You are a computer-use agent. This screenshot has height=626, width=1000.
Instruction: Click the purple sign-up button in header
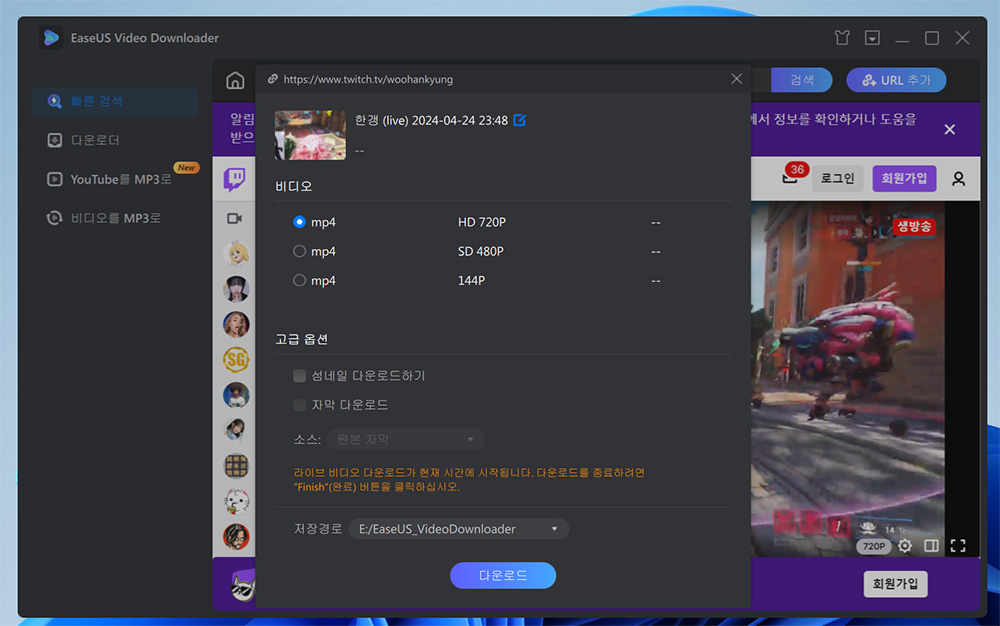pyautogui.click(x=904, y=178)
